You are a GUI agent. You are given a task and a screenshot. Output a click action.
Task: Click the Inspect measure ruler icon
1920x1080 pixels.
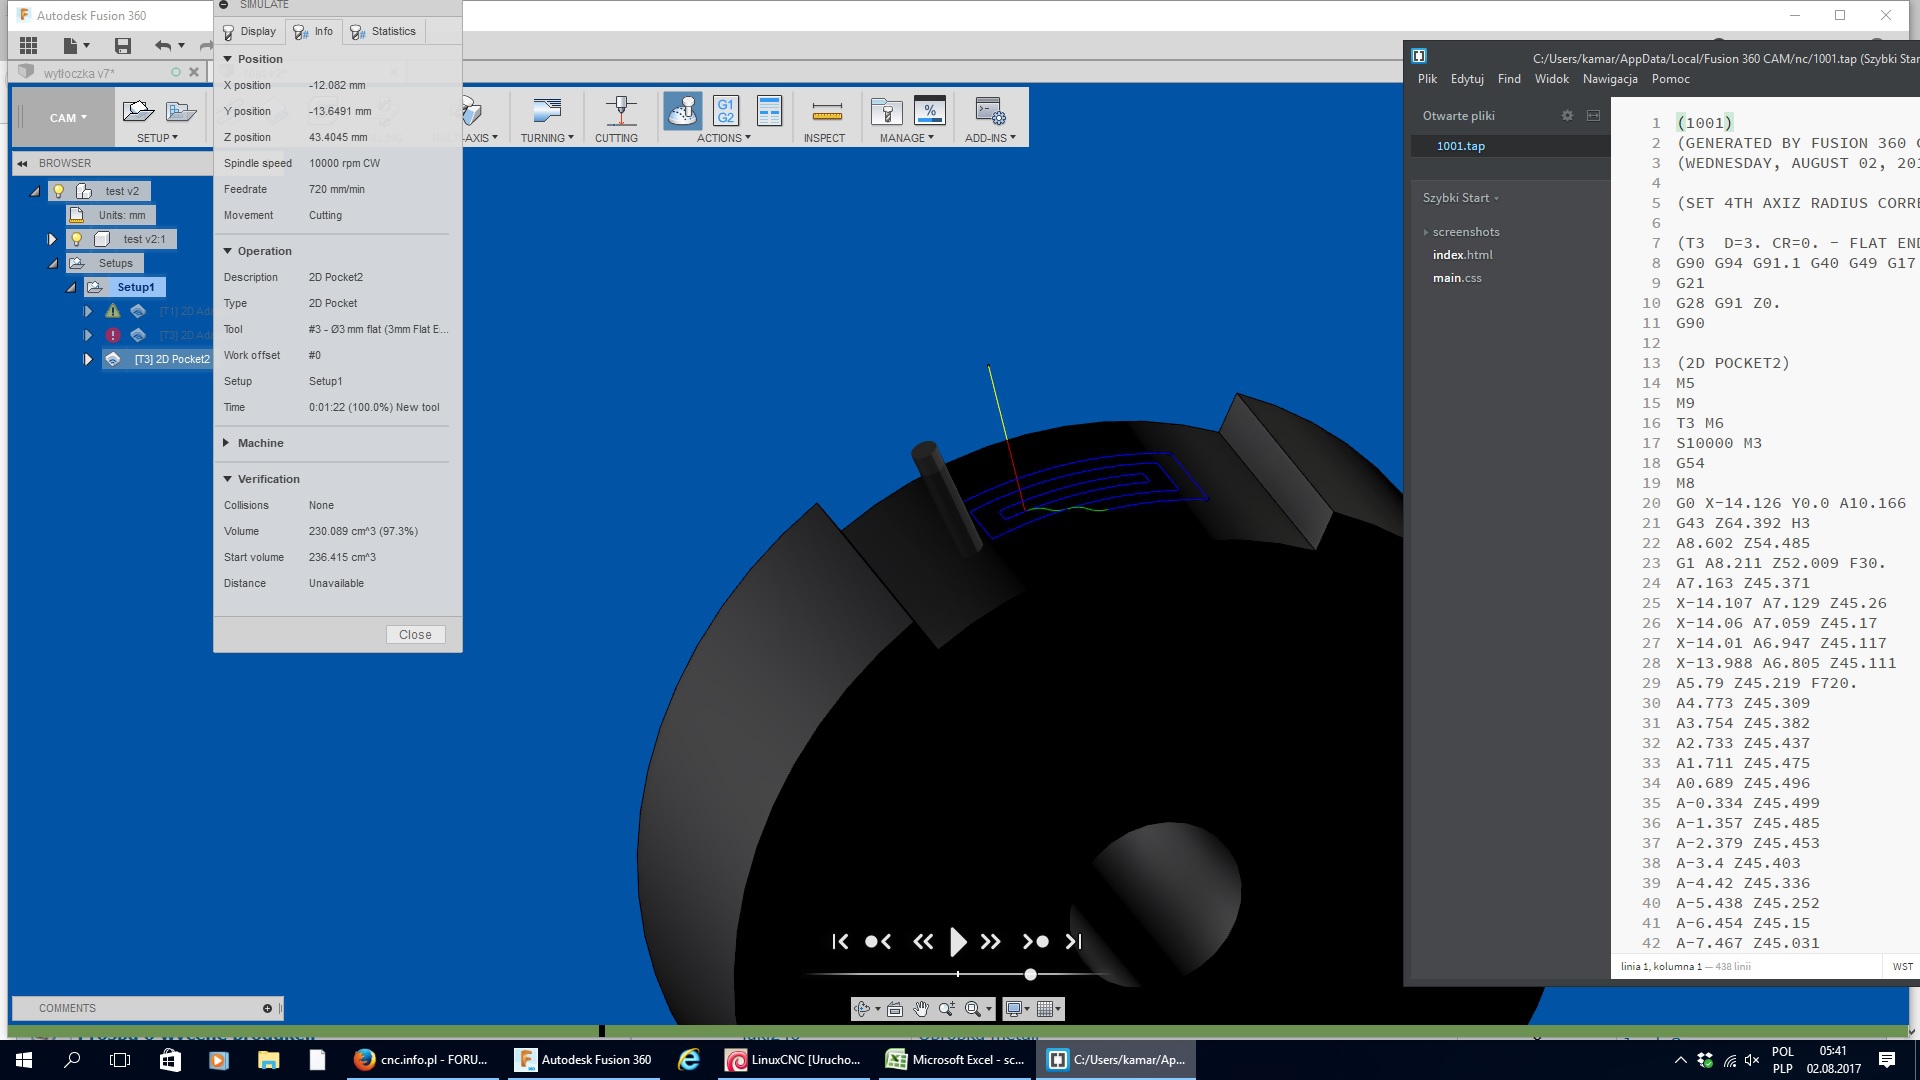(x=827, y=111)
